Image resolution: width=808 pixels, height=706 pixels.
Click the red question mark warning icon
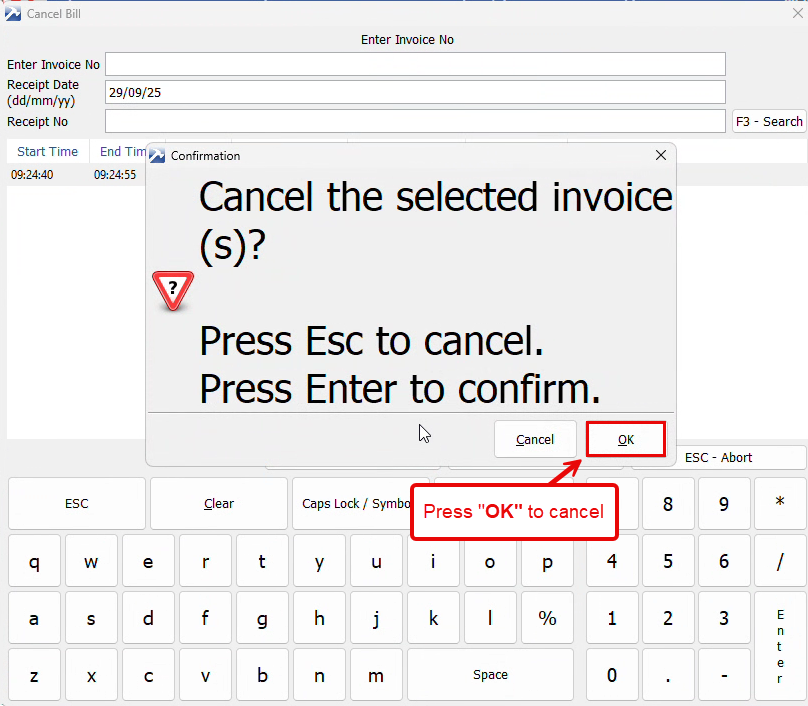click(173, 290)
